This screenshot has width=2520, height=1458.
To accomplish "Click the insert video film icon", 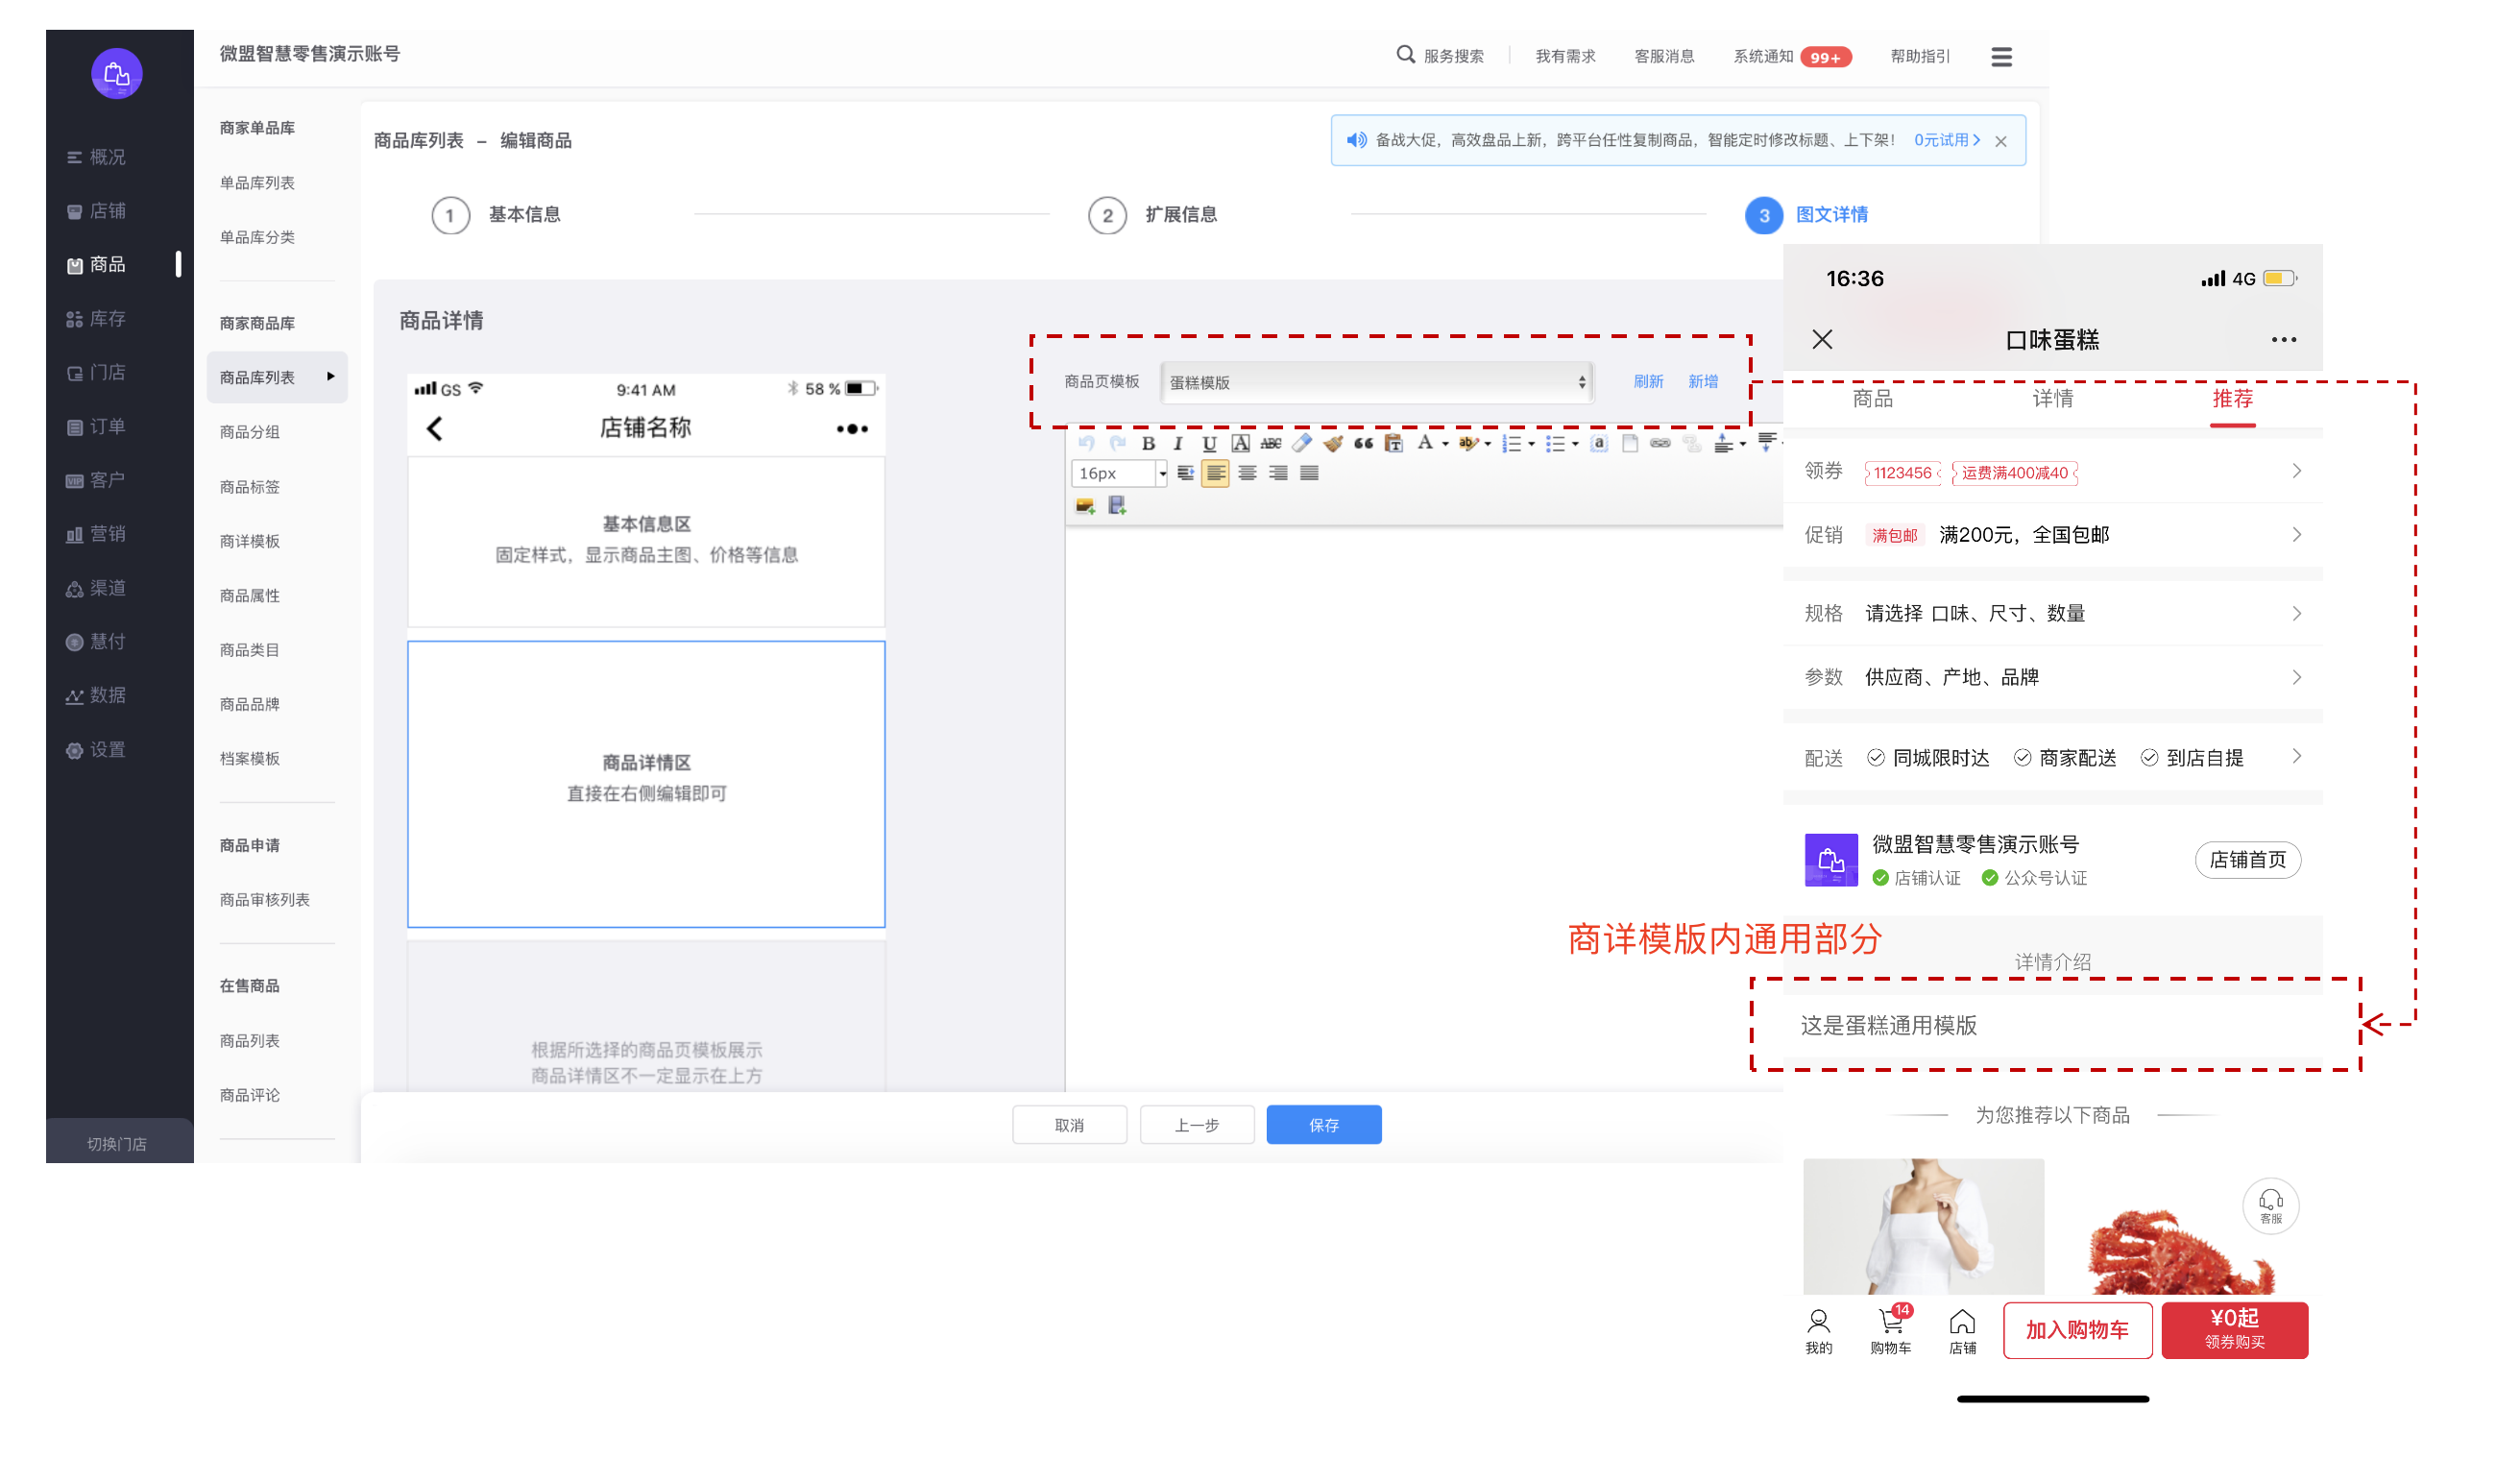I will pos(1117,506).
